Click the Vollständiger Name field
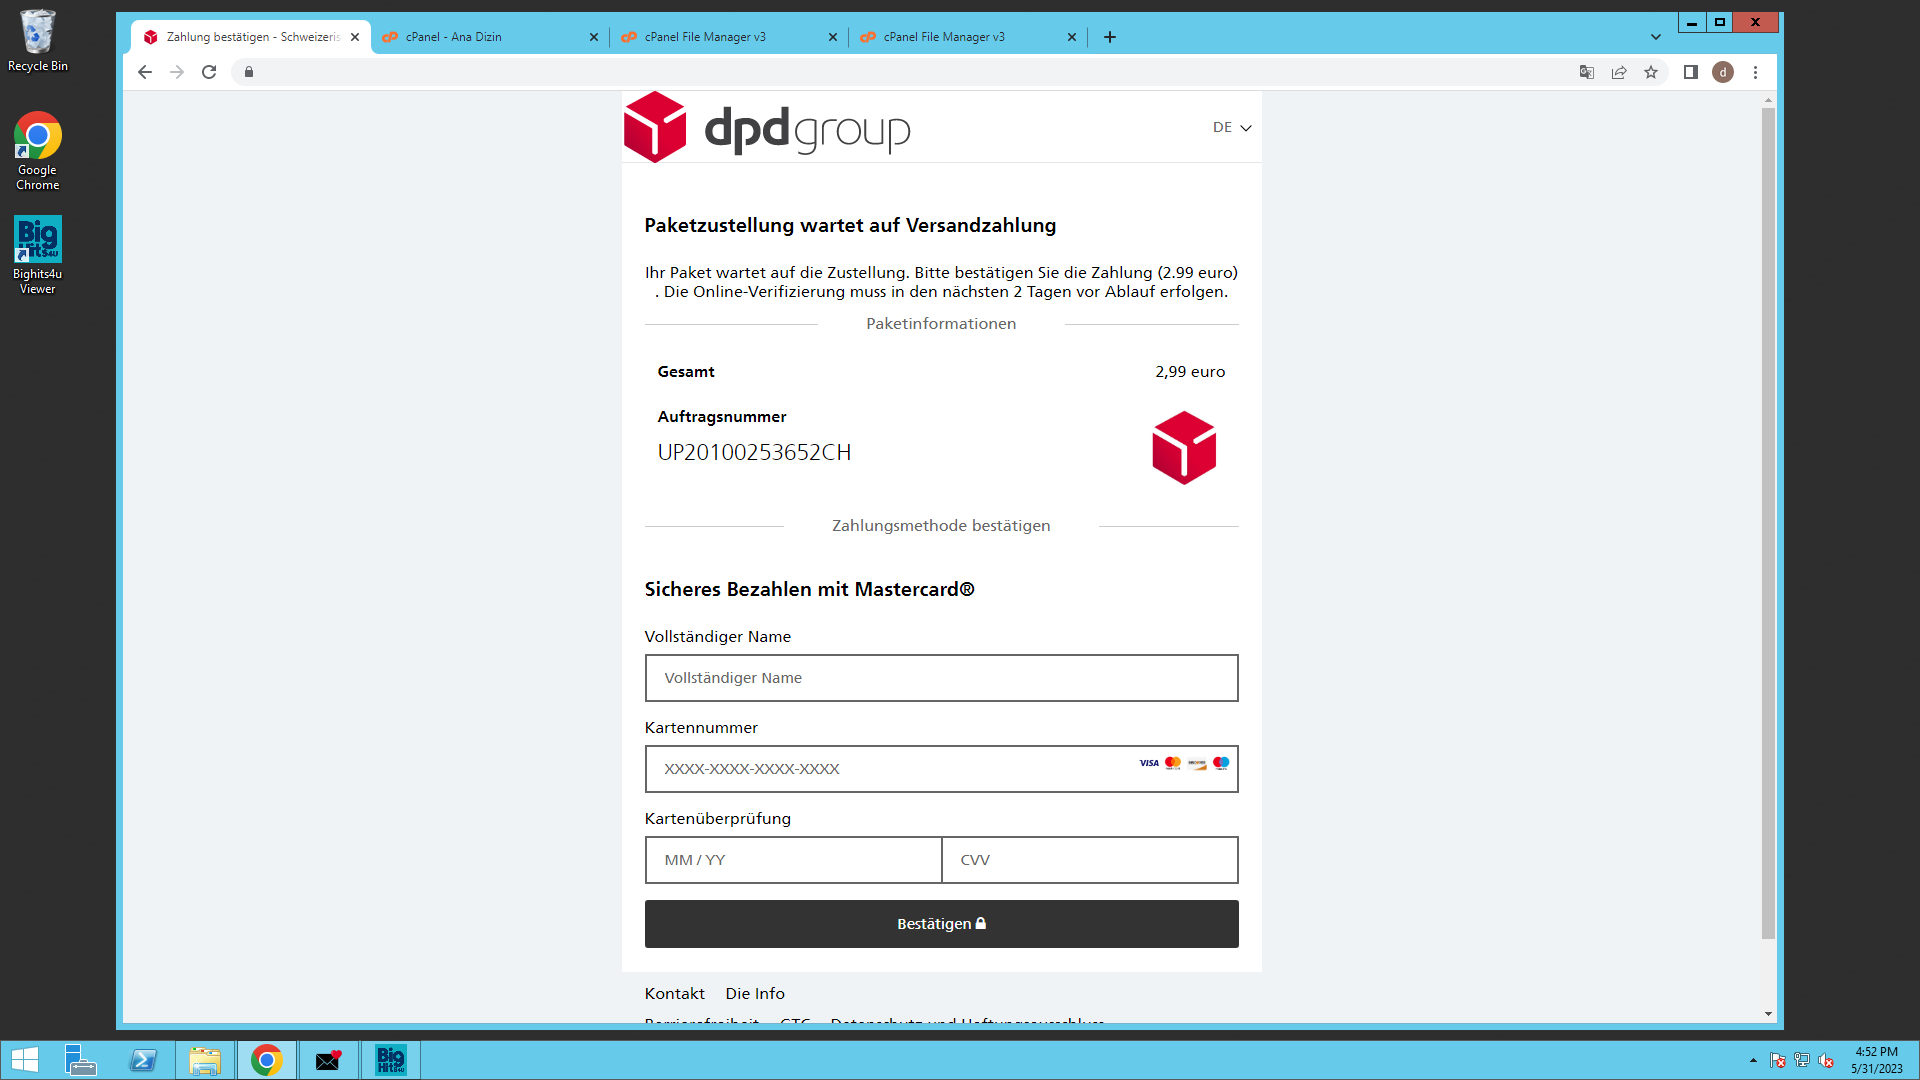 coord(941,678)
